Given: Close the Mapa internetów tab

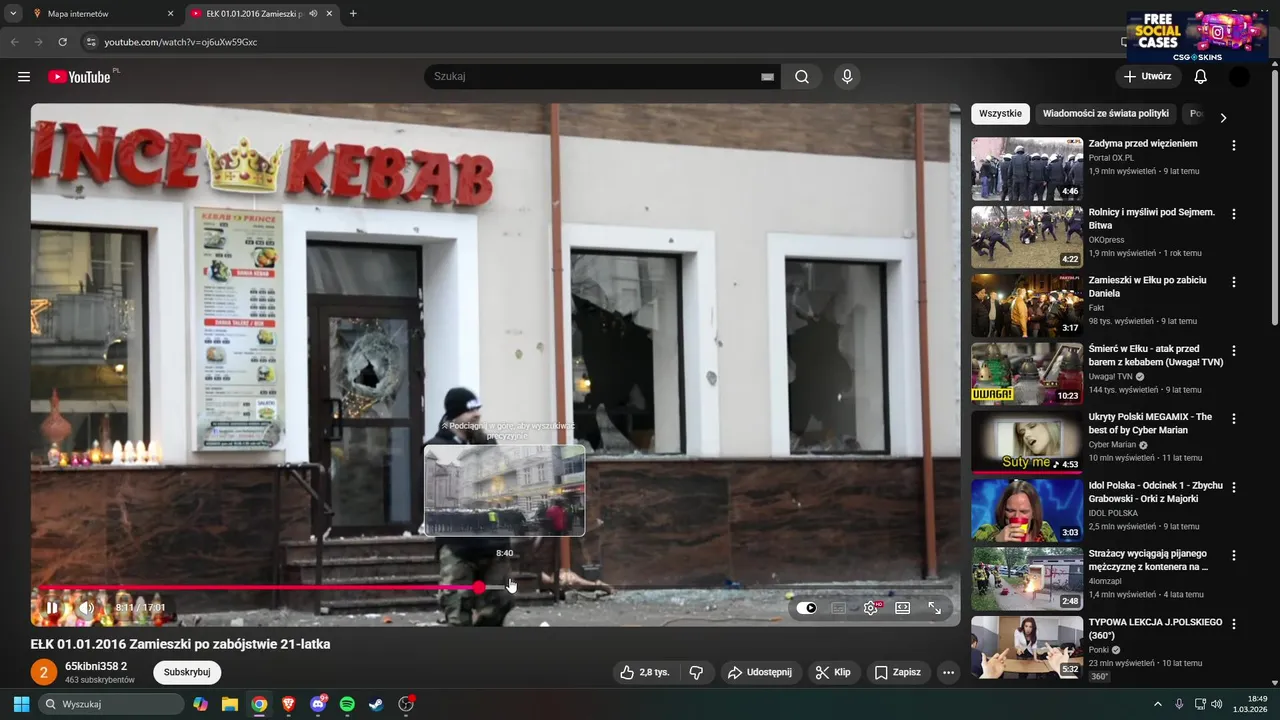Looking at the screenshot, I should tap(170, 14).
